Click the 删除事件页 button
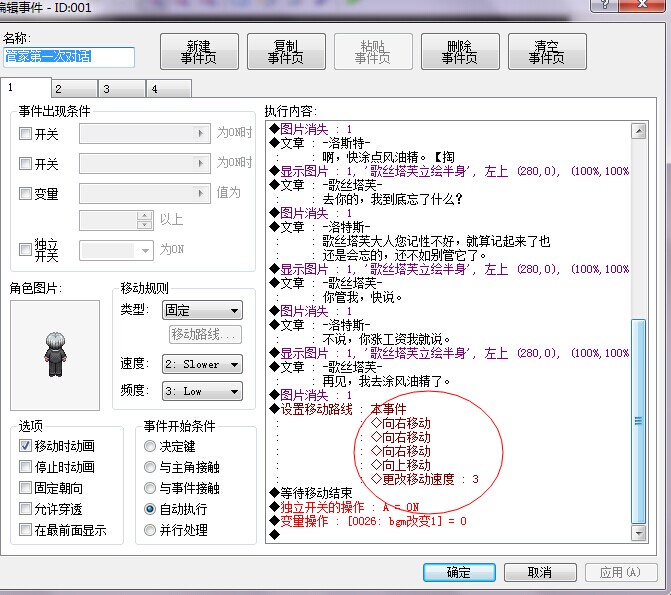Viewport: 671px width, 595px height. [x=460, y=51]
